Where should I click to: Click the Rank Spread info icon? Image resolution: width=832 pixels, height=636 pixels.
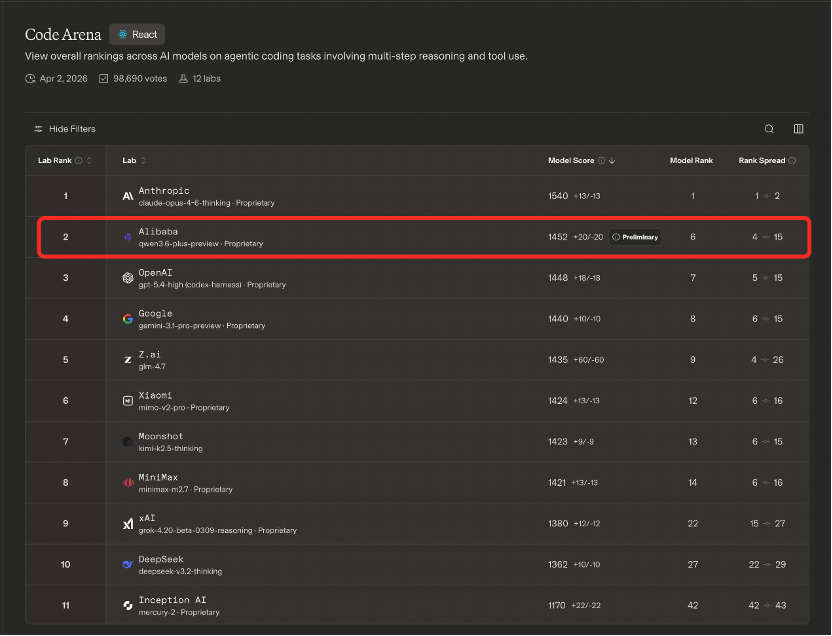pos(792,160)
